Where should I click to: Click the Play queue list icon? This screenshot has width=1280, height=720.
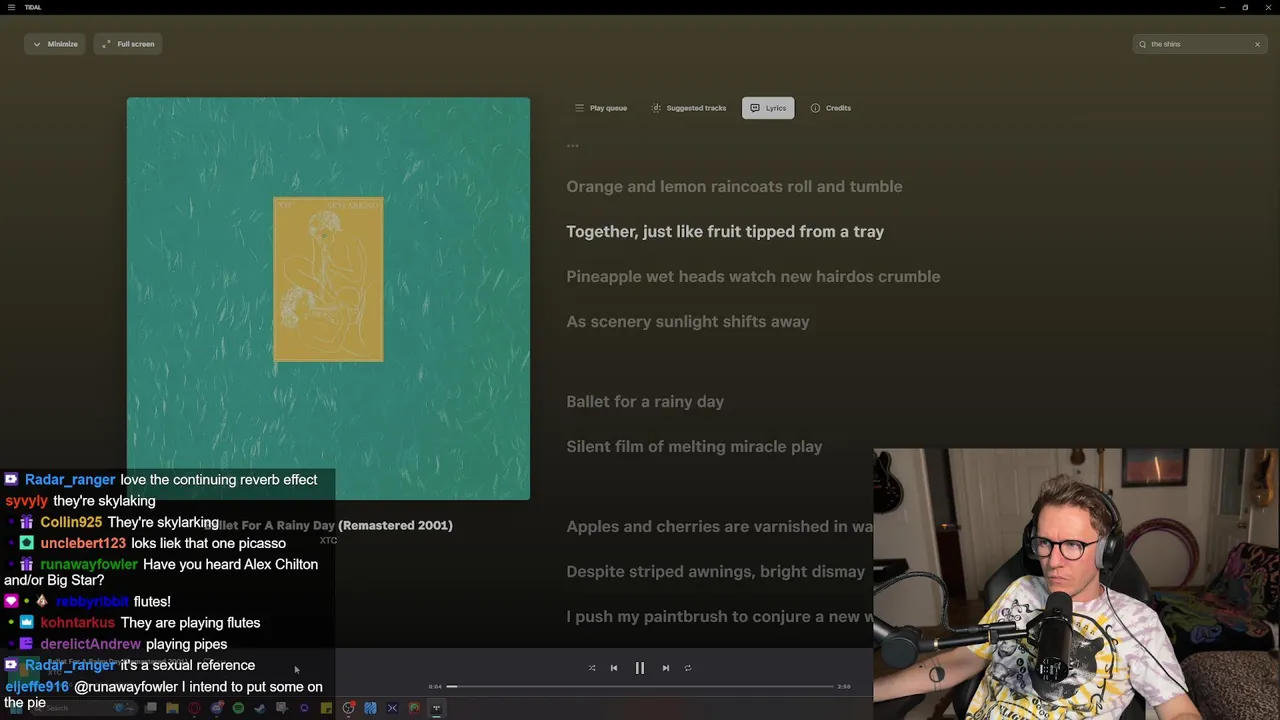579,108
